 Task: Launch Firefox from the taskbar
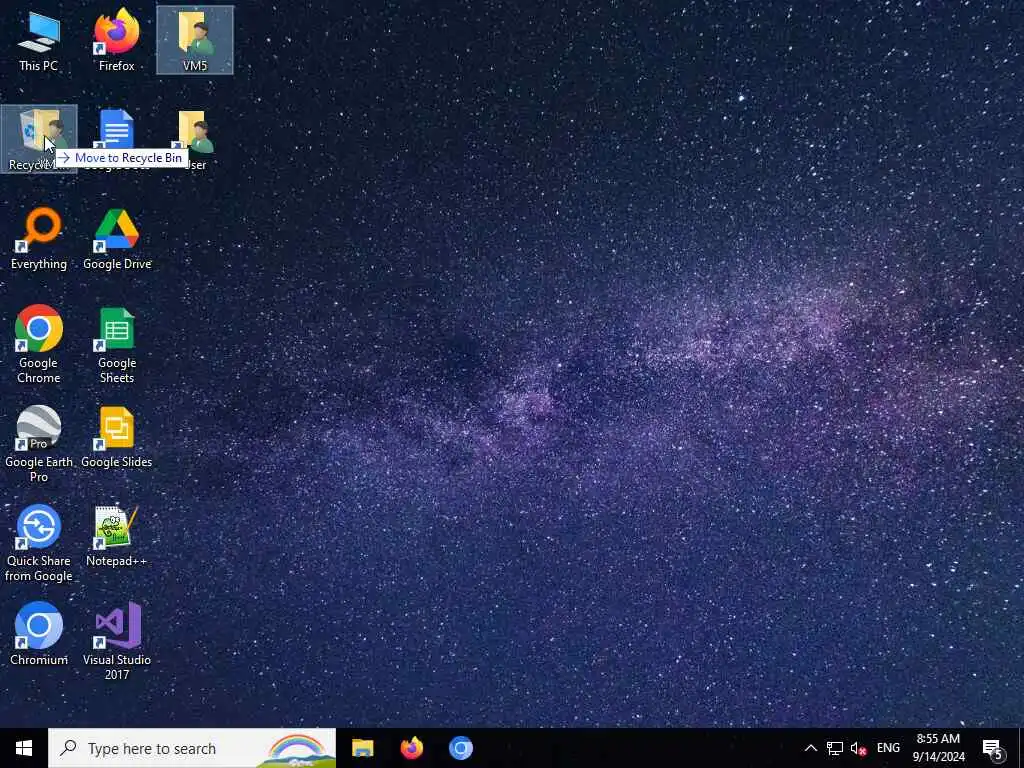click(x=411, y=748)
